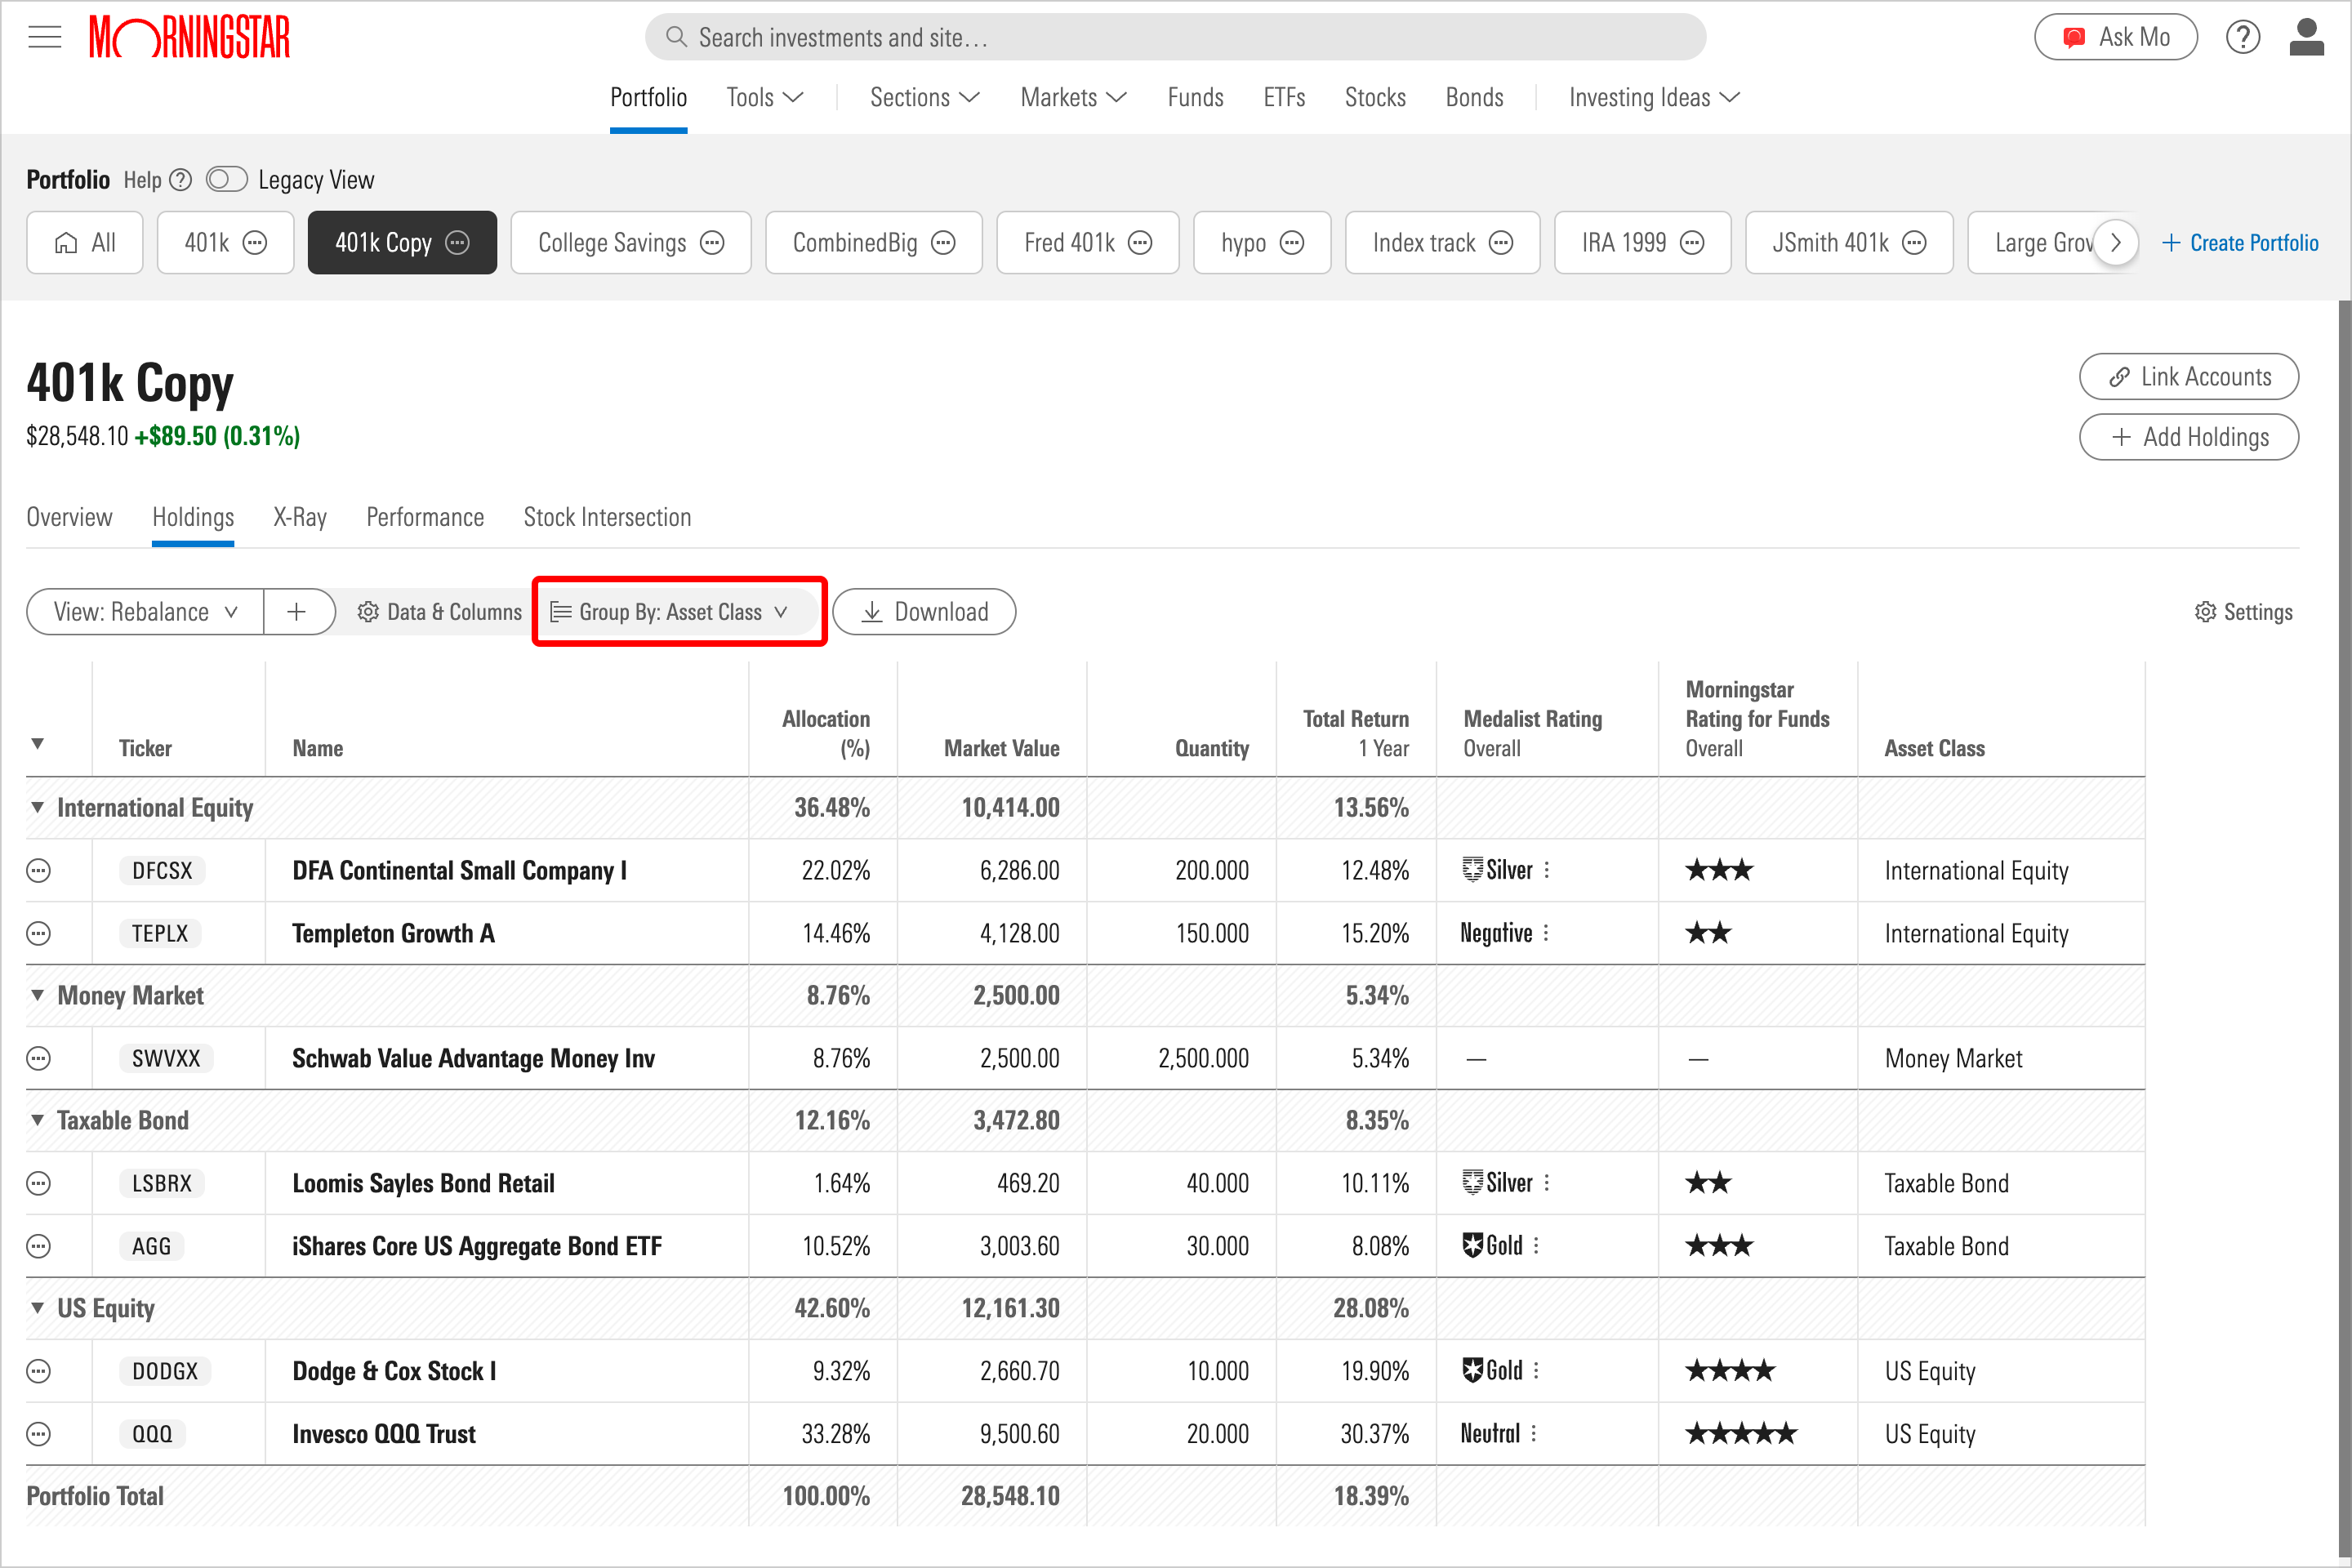Open options icon on Index track chip
This screenshot has height=1568, width=2352.
1501,243
